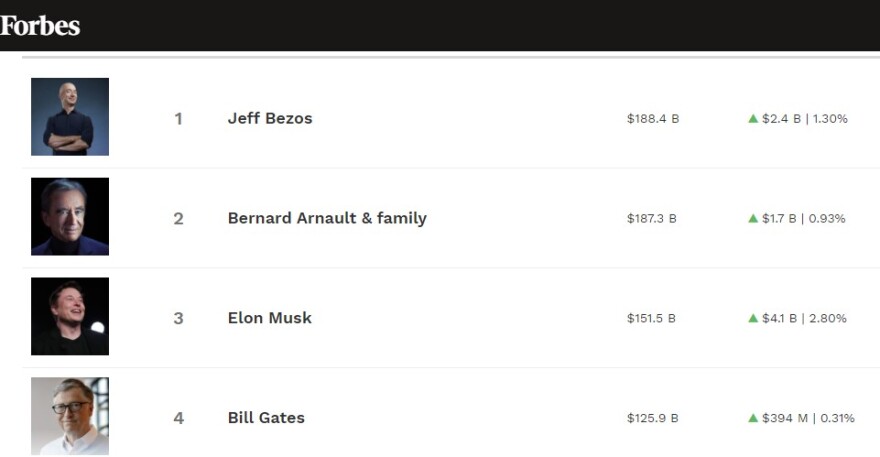Open the Bernard Arnault & family link
The width and height of the screenshot is (880, 457).
coord(327,218)
